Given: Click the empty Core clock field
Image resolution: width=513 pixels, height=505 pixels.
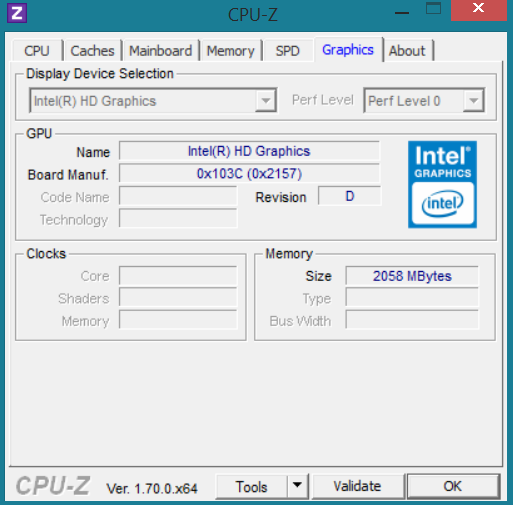Looking at the screenshot, I should (x=178, y=276).
